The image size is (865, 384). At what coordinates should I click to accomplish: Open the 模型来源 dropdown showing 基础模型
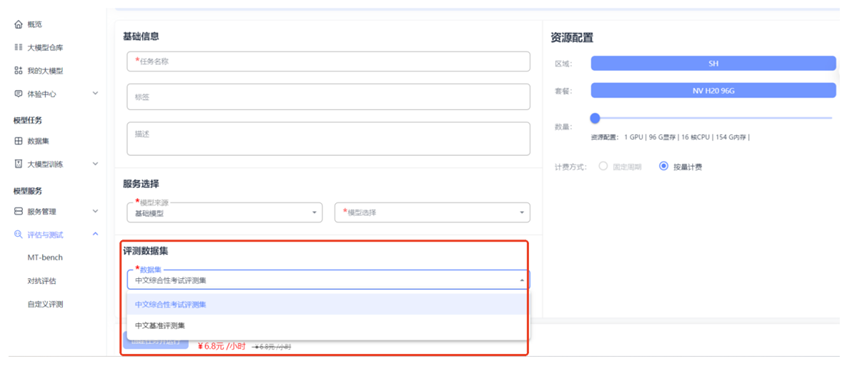coord(225,213)
